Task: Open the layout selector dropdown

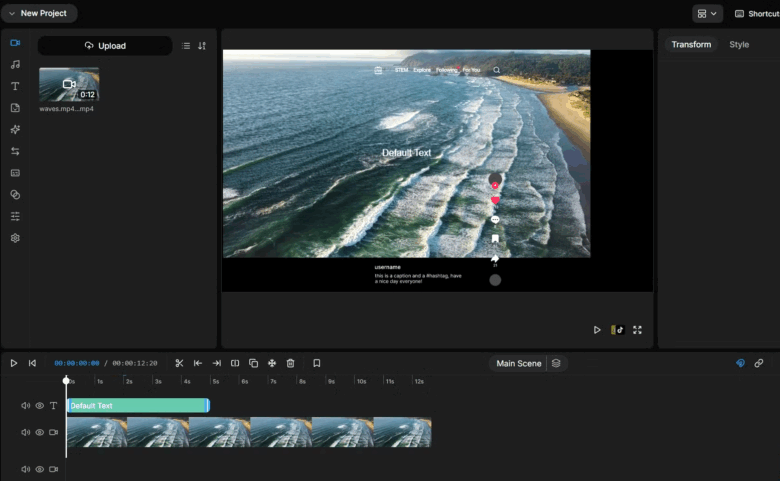Action: 707,14
